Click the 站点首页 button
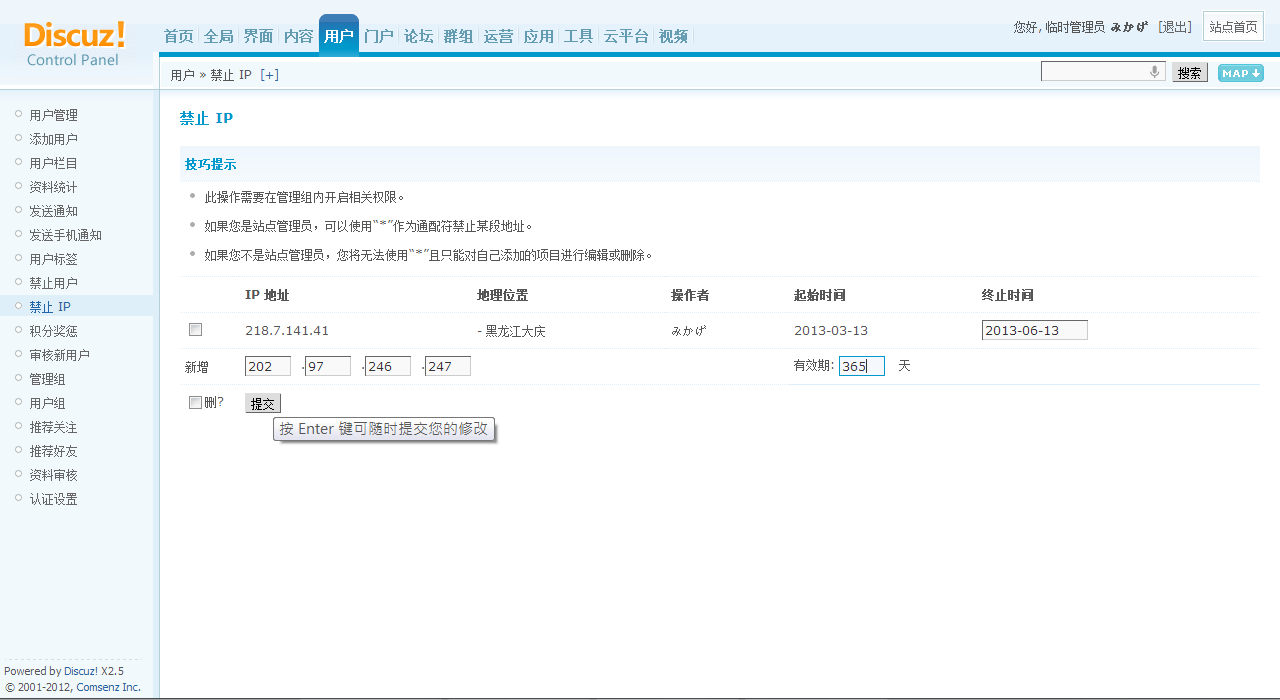 [1234, 27]
